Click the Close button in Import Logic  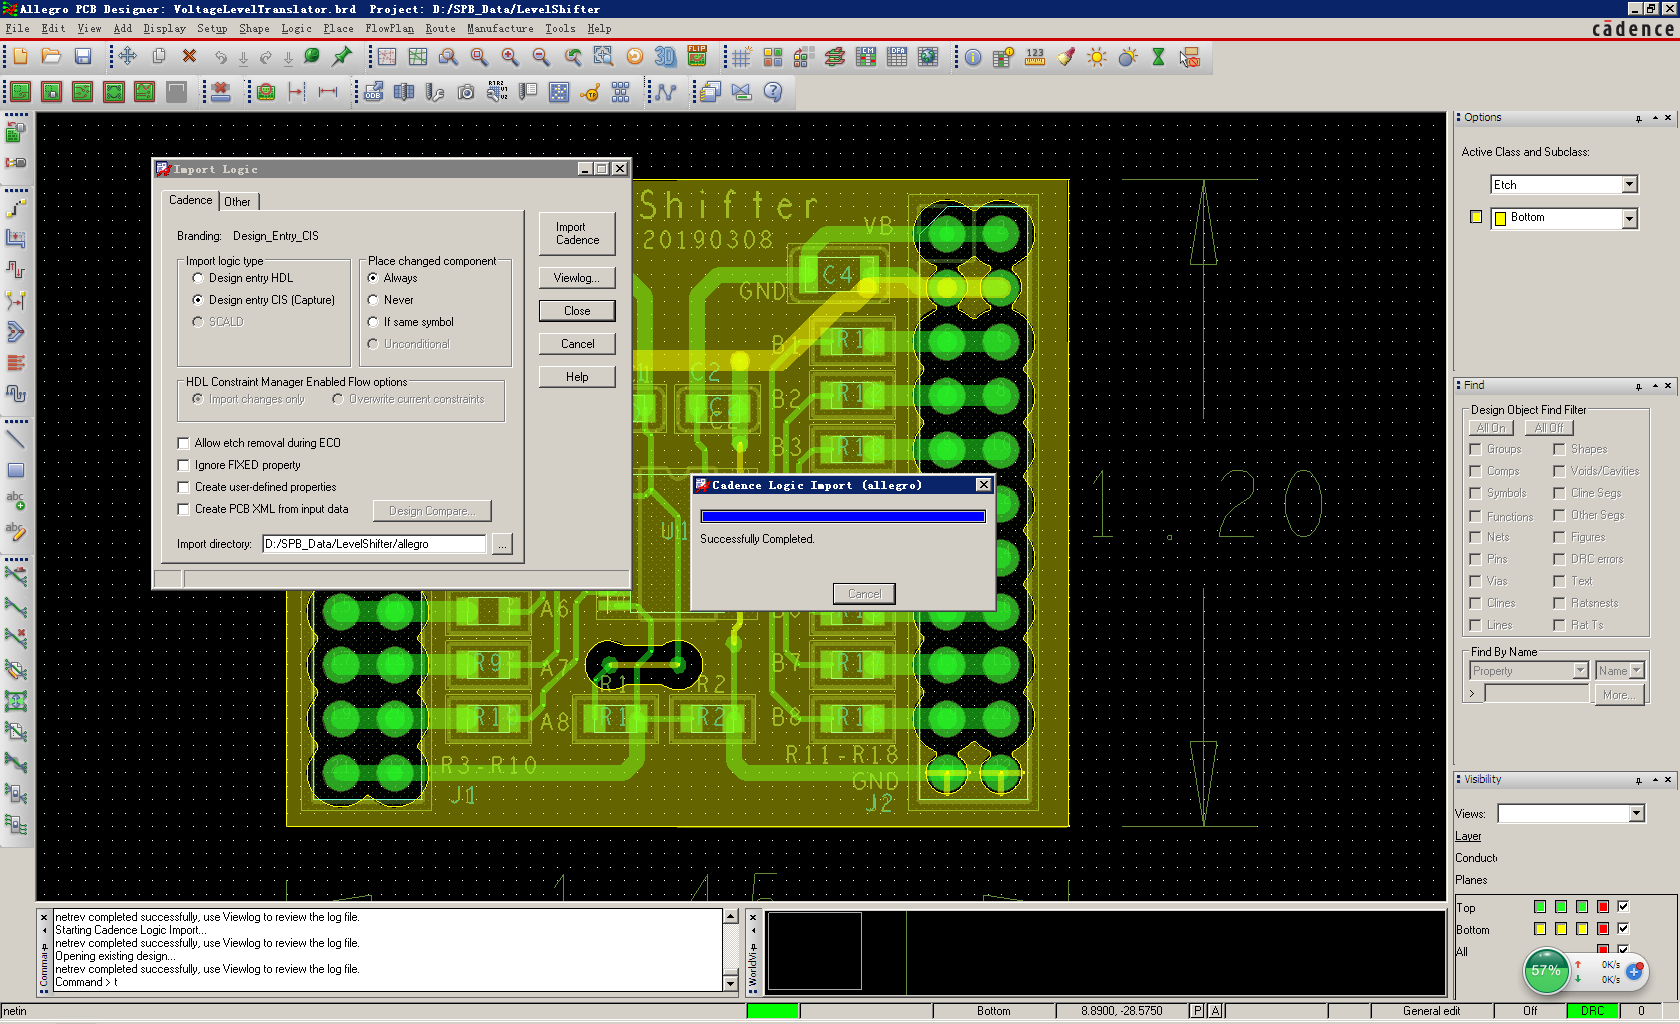(x=577, y=311)
